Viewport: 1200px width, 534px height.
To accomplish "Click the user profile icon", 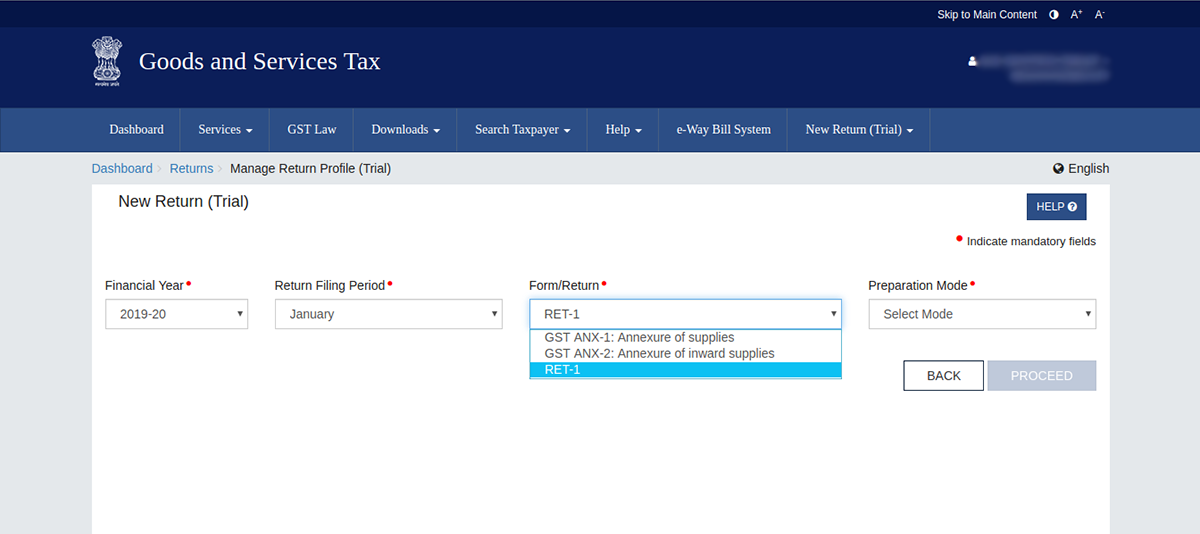I will pyautogui.click(x=972, y=62).
